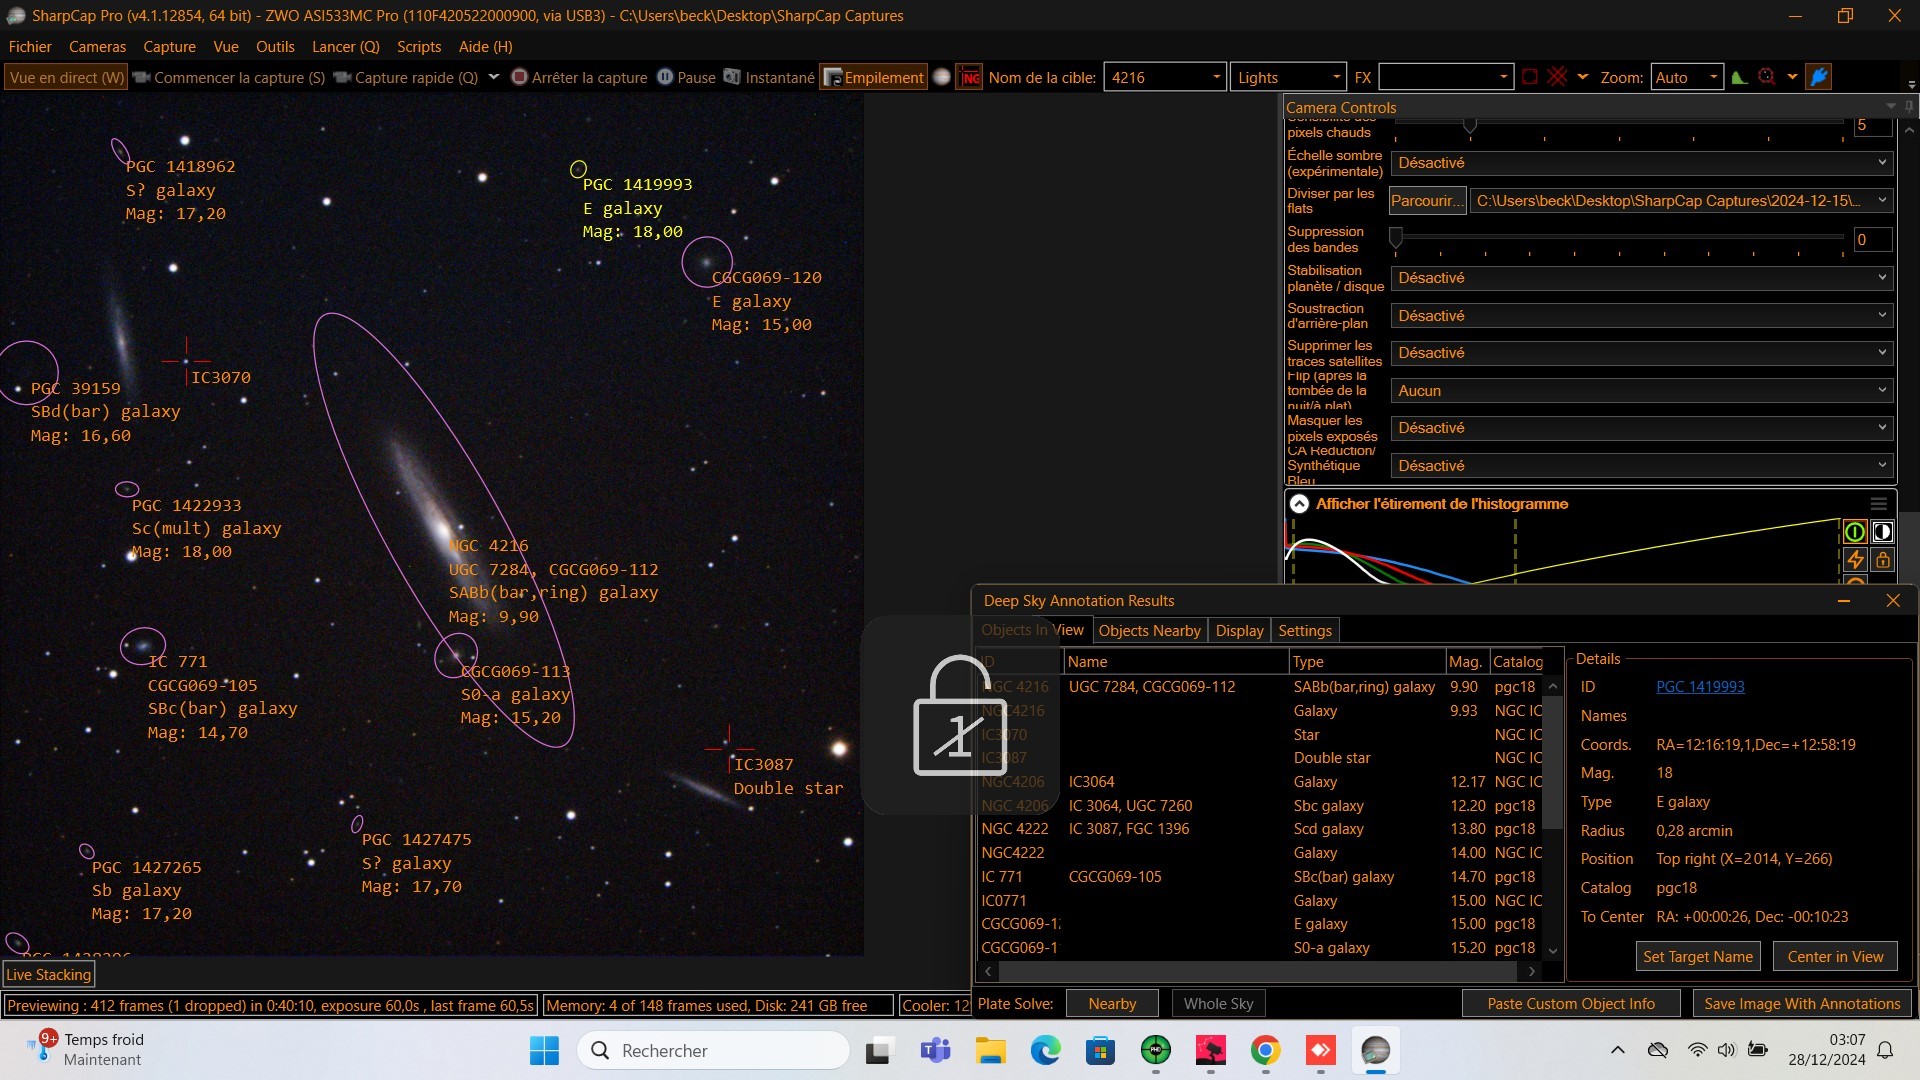Open the Outils menu

coord(275,47)
